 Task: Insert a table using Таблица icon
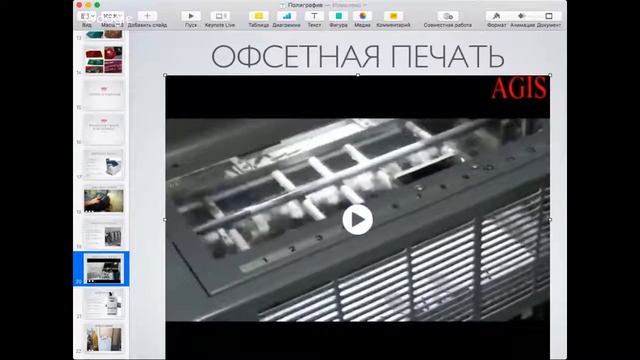[x=258, y=16]
